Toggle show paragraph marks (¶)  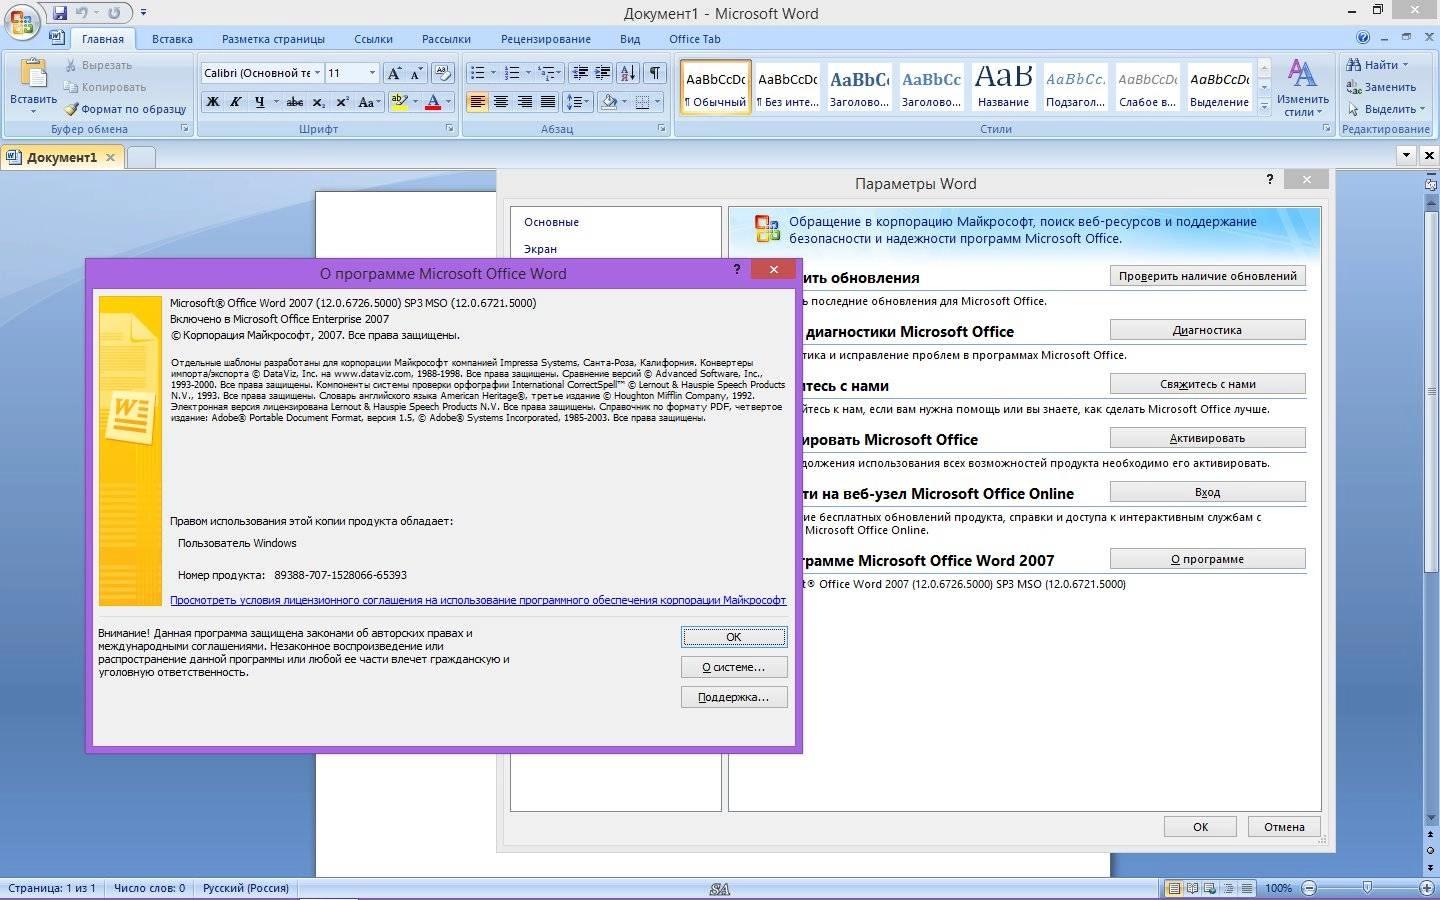point(655,73)
